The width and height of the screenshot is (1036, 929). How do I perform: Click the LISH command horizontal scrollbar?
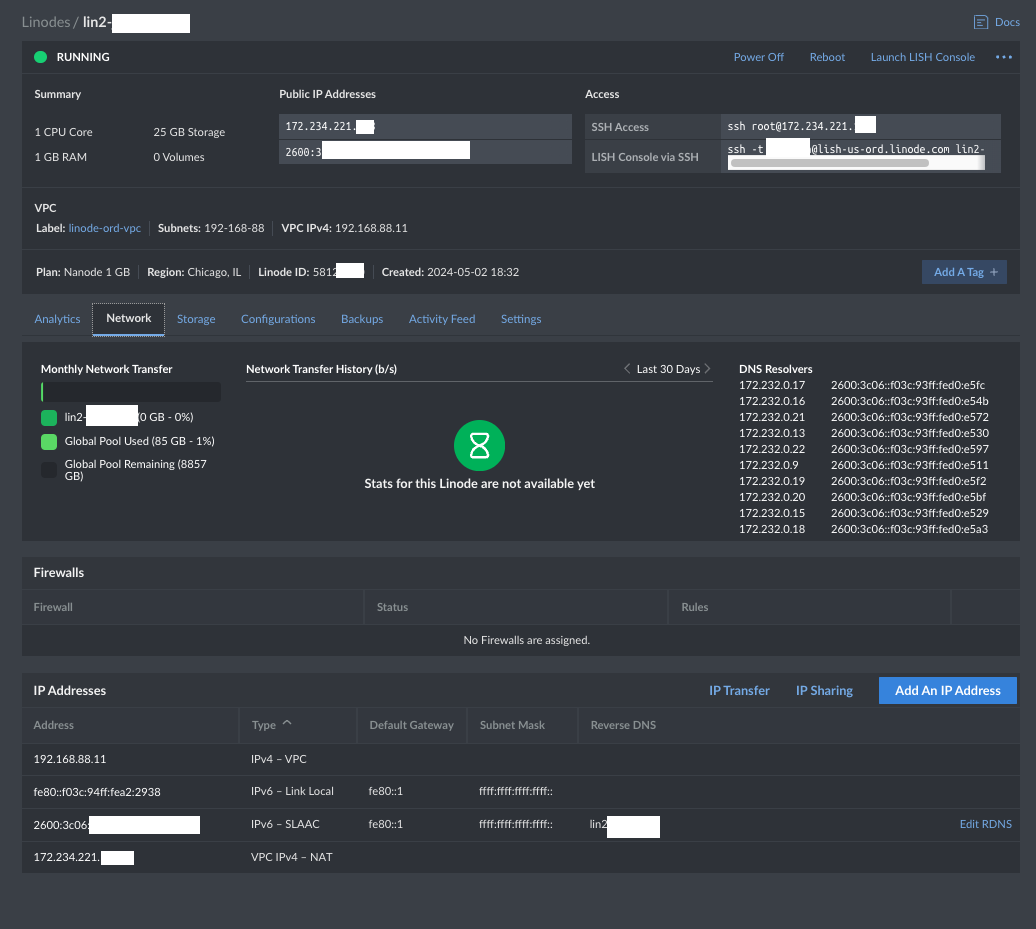829,163
